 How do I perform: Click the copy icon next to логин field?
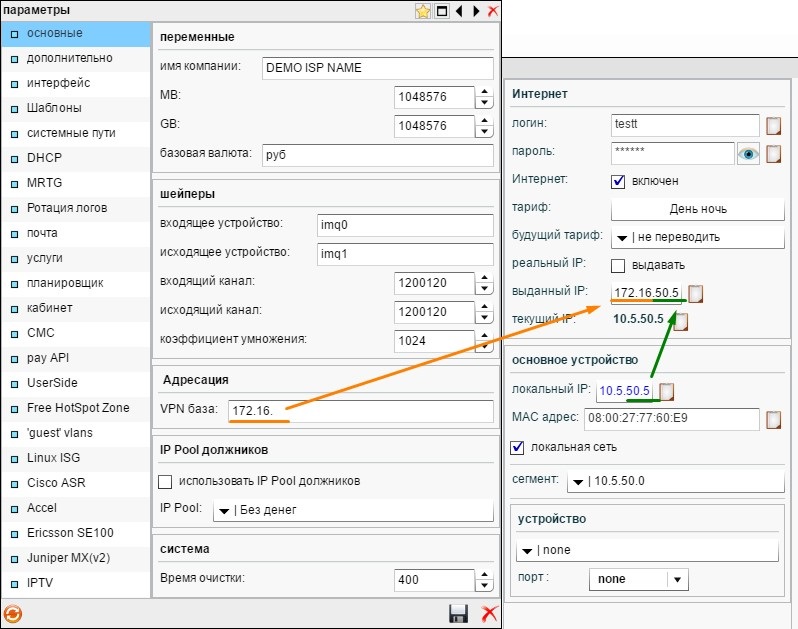click(773, 126)
